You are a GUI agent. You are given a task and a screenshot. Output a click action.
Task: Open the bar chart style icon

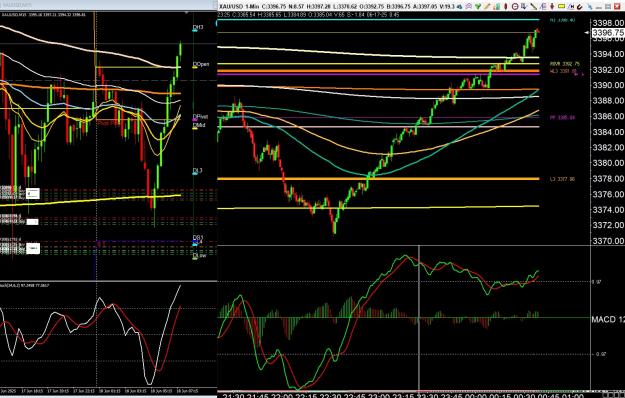497,6
